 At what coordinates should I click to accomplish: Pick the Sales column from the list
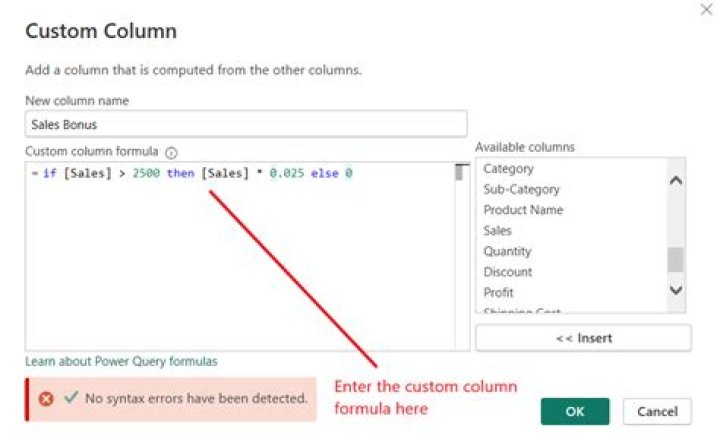(x=497, y=230)
